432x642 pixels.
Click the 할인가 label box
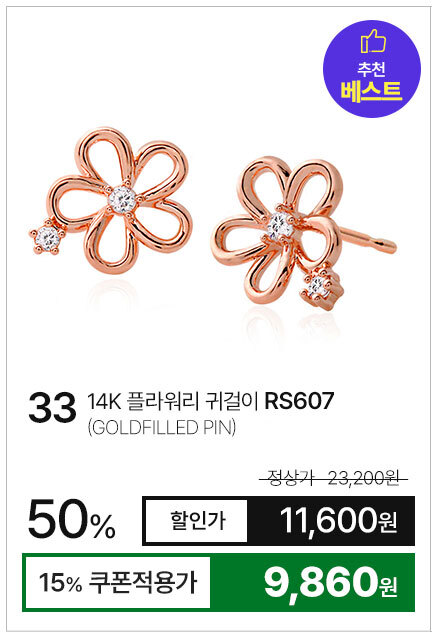click(197, 521)
